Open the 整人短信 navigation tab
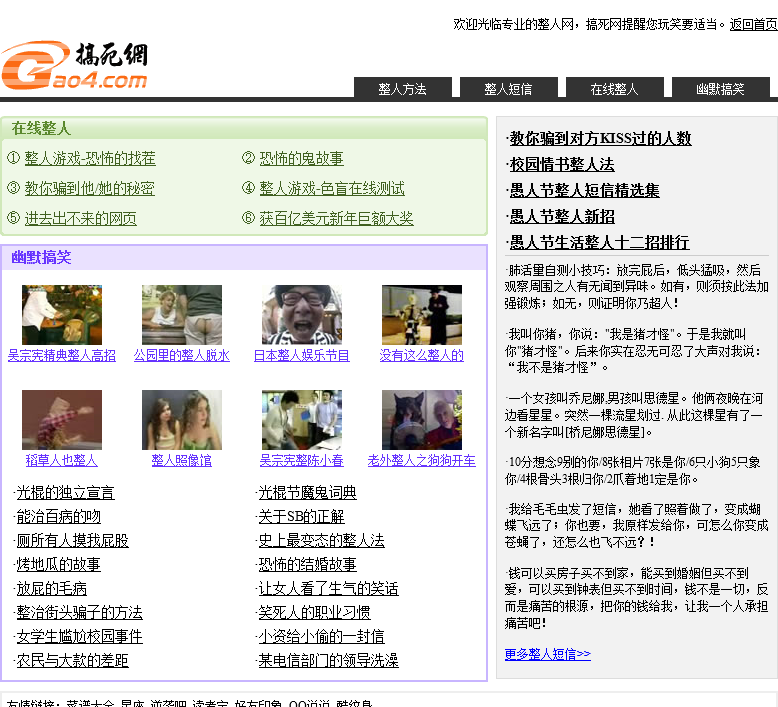Viewport: 778px width, 707px height. (x=509, y=88)
